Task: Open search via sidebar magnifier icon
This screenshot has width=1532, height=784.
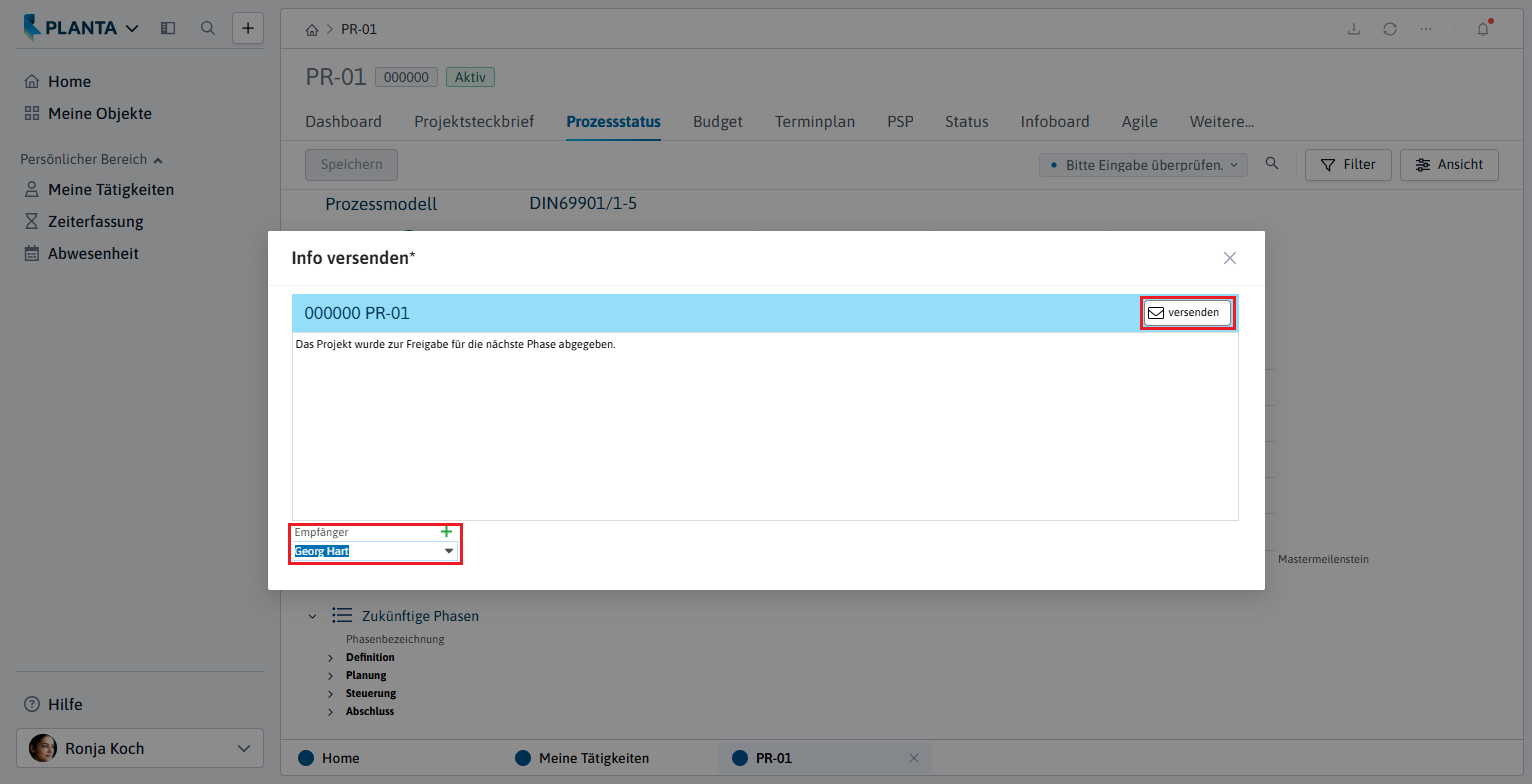Action: (208, 28)
